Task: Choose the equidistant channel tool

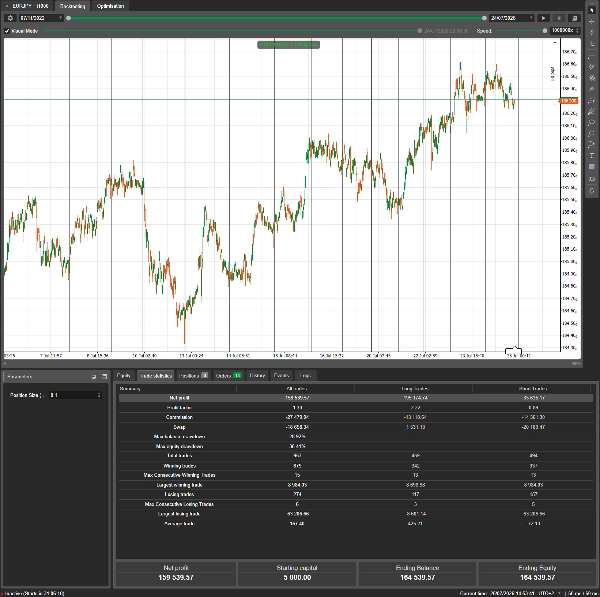Action: click(592, 78)
